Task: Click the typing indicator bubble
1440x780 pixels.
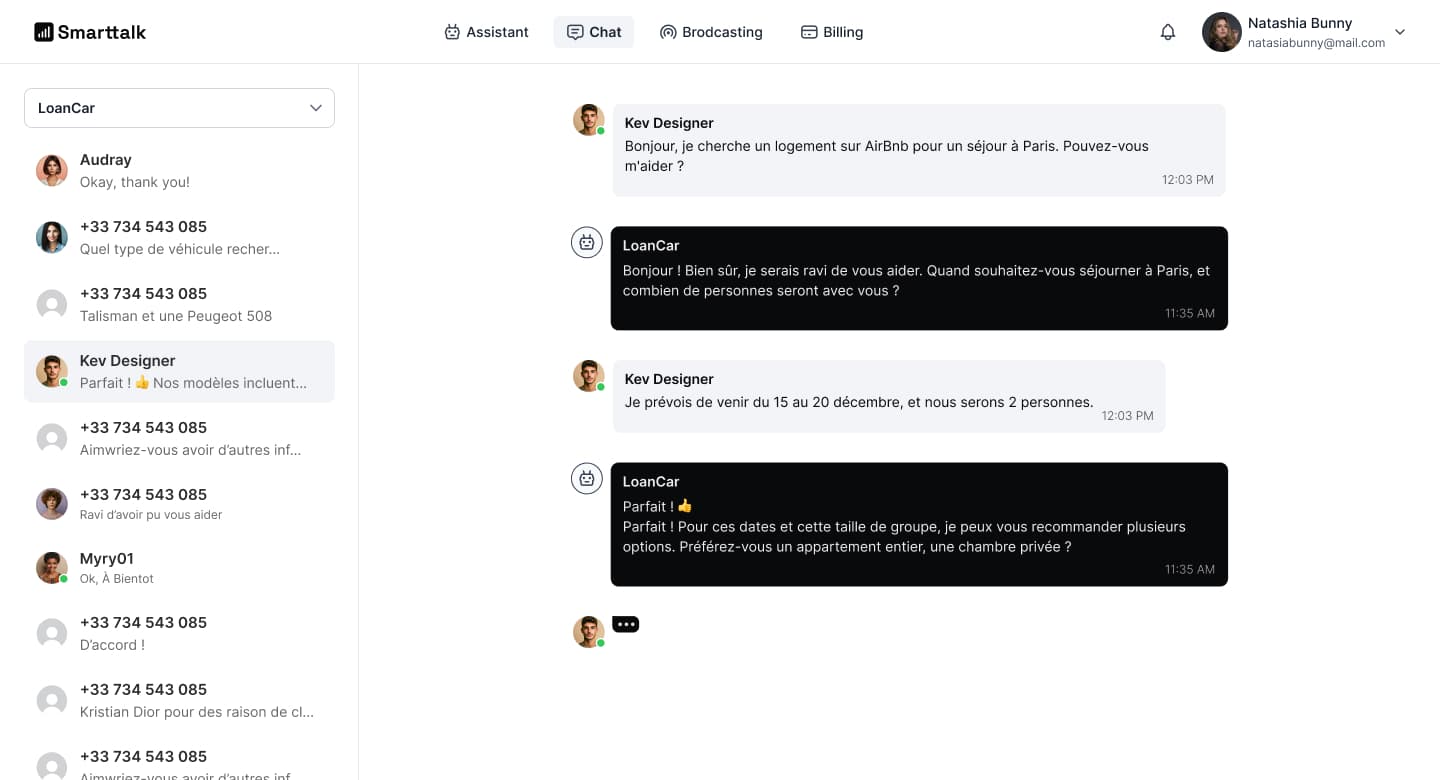Action: tap(626, 622)
